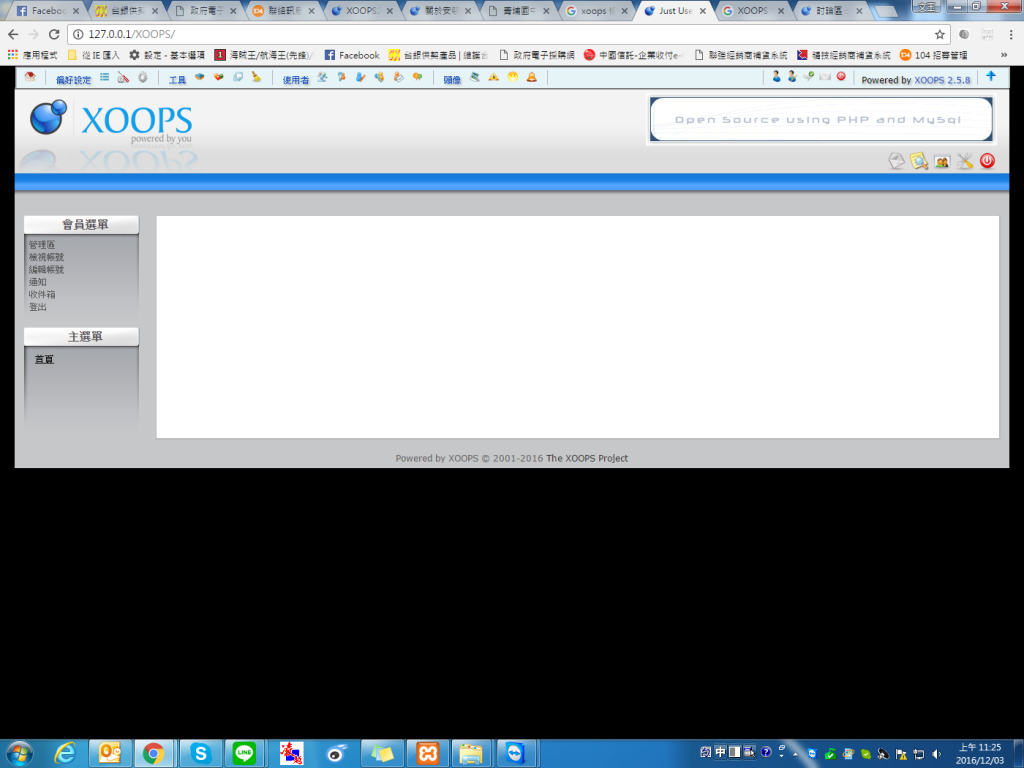The height and width of the screenshot is (768, 1024).
Task: Switch to the Just Use browser tab
Action: [674, 11]
